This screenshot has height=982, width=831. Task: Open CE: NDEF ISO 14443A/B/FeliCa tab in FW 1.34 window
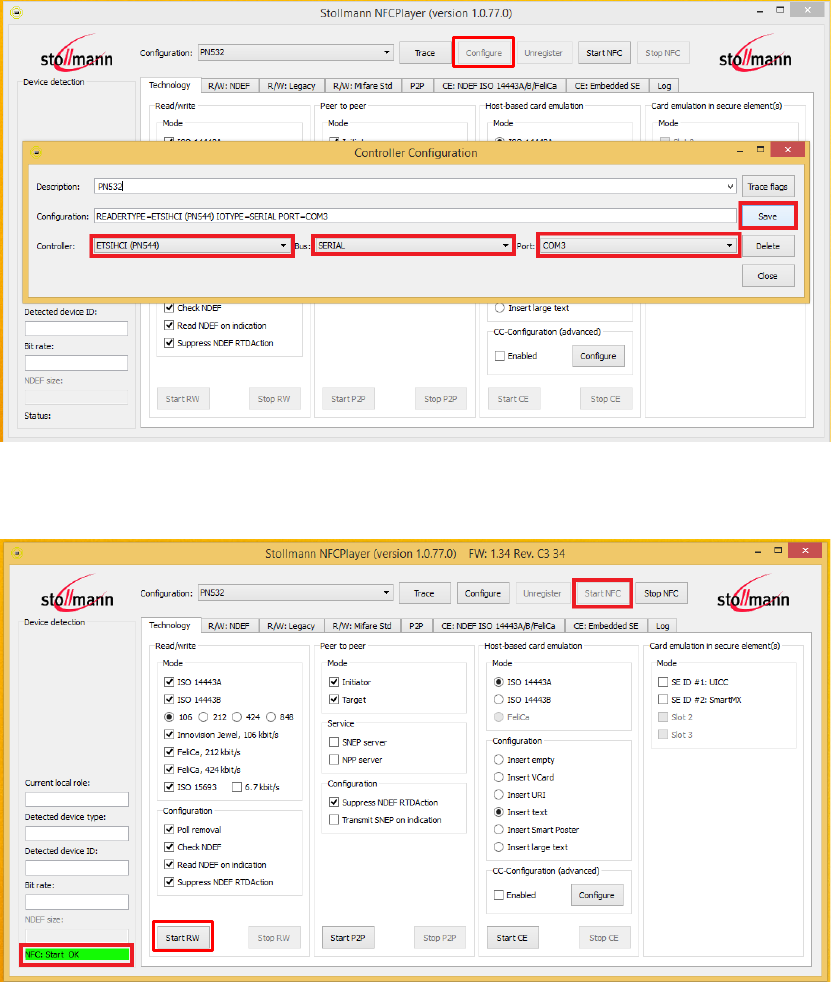pyautogui.click(x=498, y=626)
